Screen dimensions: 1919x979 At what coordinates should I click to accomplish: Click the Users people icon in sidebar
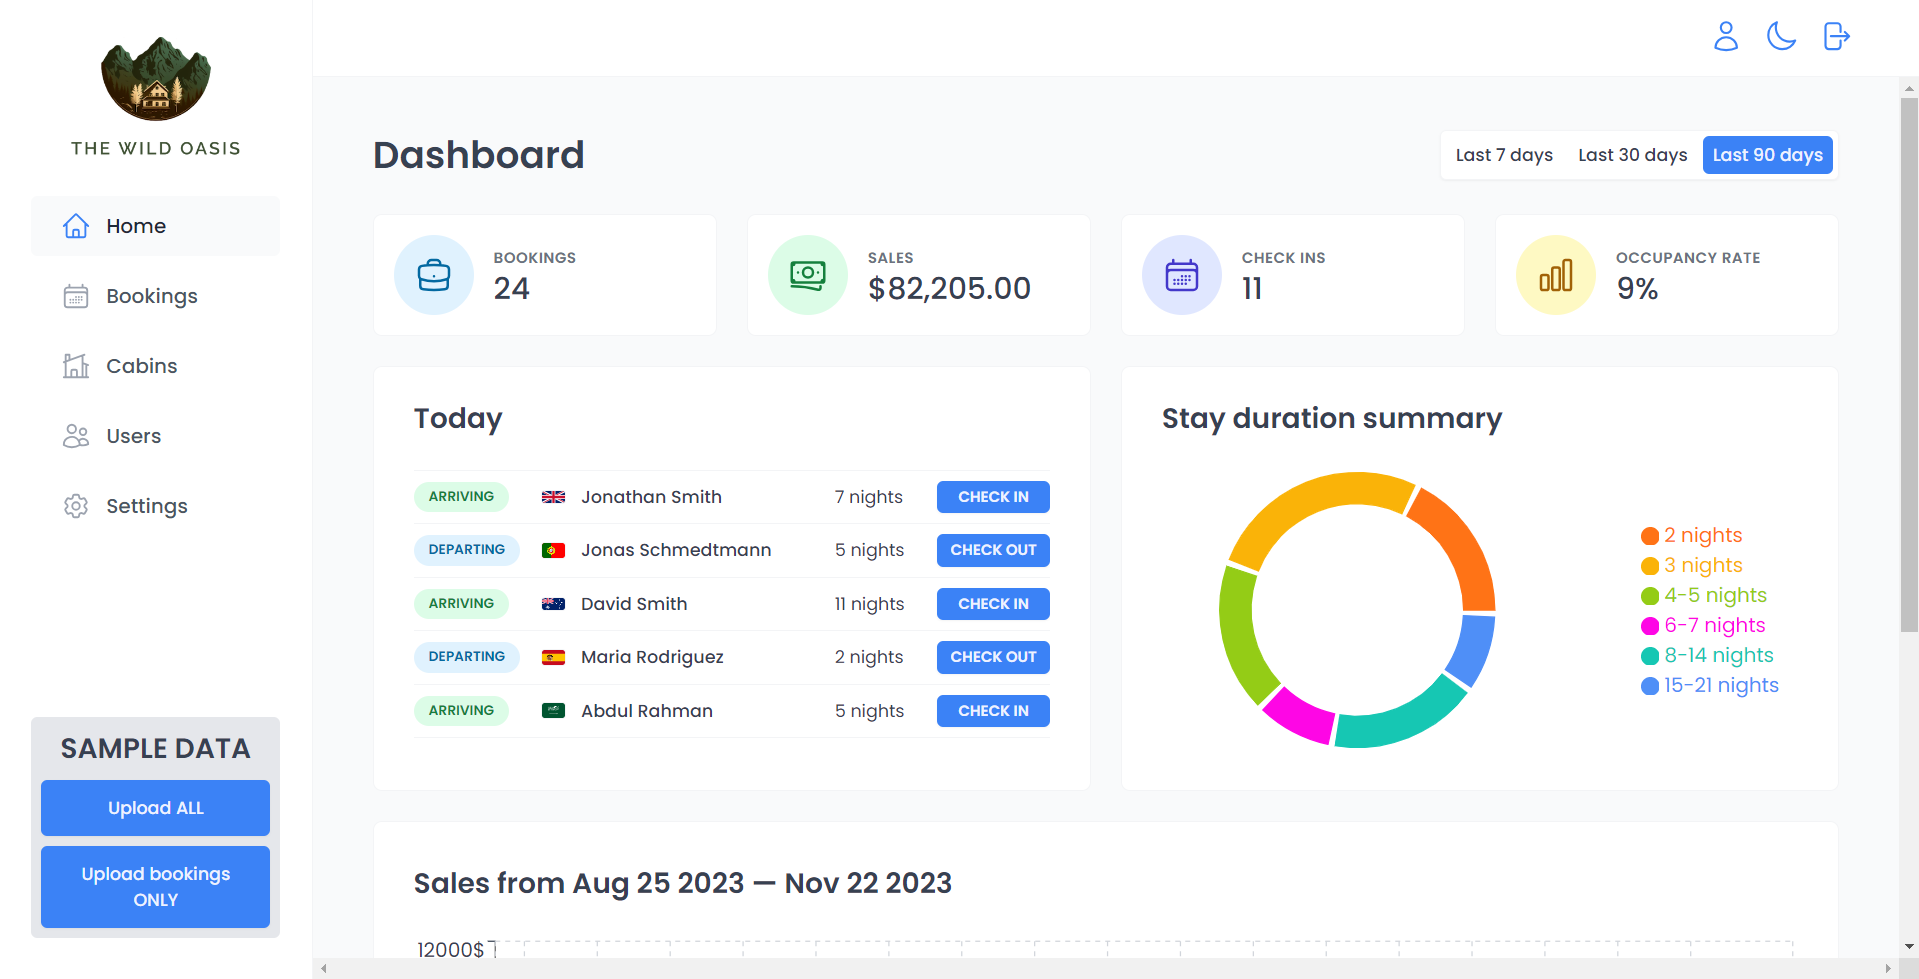[76, 436]
